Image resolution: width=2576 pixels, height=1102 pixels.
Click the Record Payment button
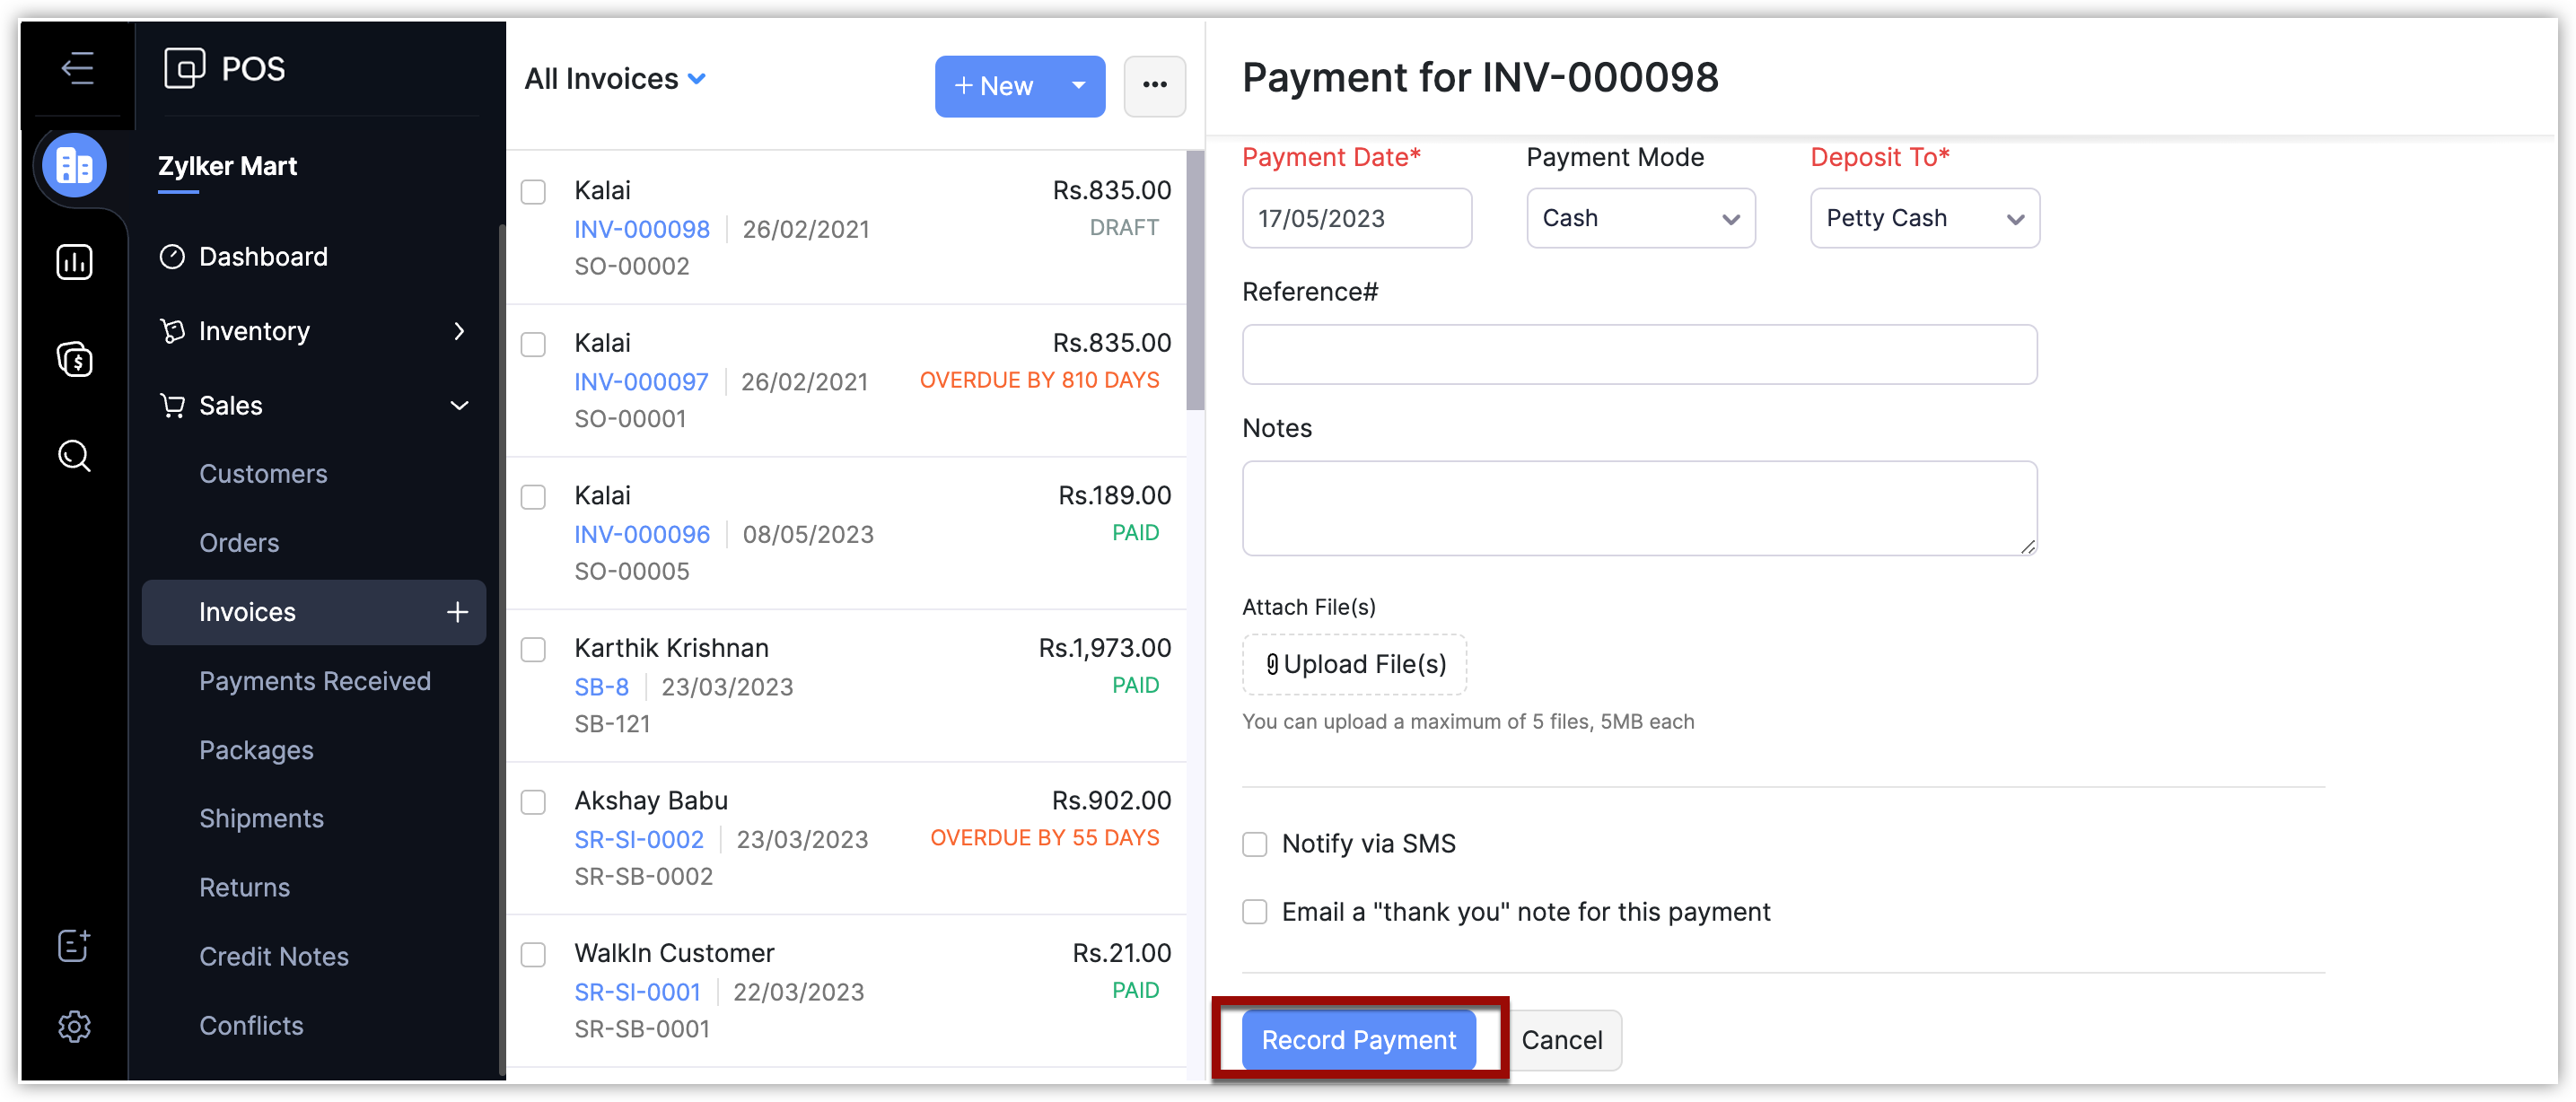click(1358, 1040)
